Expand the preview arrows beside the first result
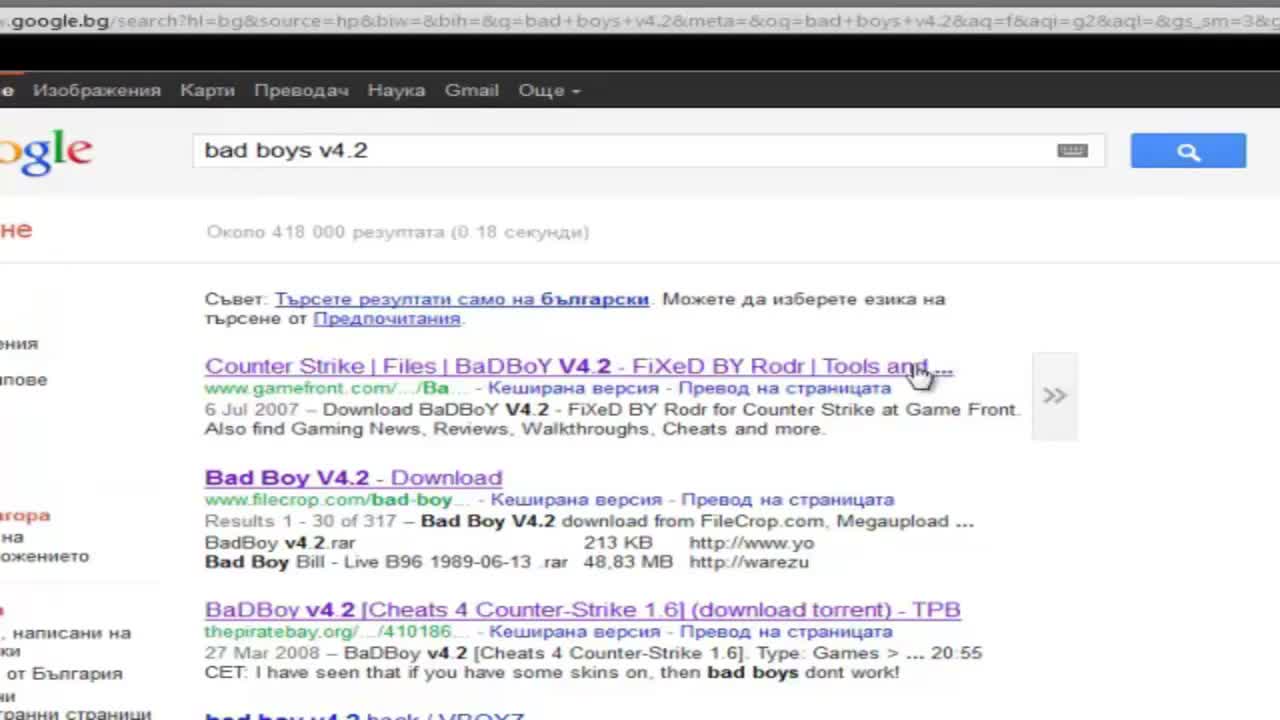Image resolution: width=1280 pixels, height=720 pixels. click(x=1054, y=396)
